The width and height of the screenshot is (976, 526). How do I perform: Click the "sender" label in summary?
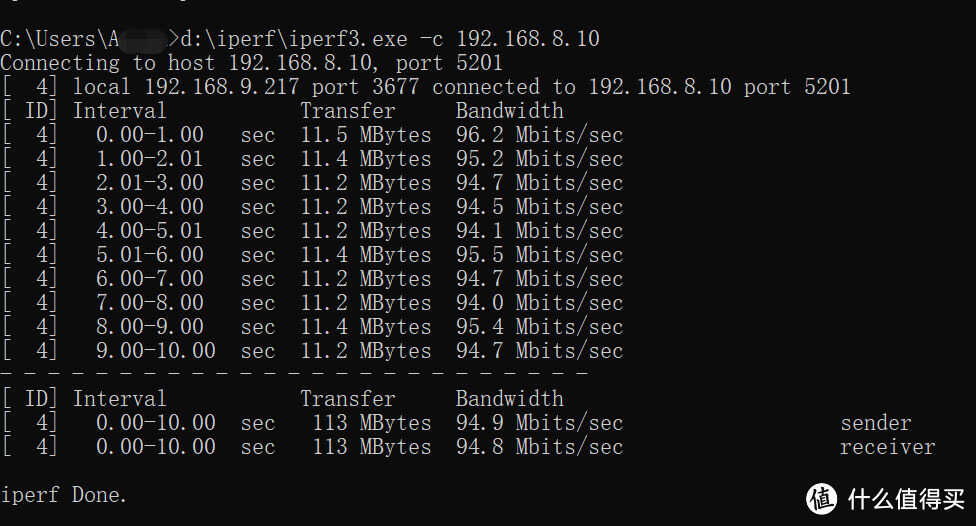pyautogui.click(x=876, y=423)
